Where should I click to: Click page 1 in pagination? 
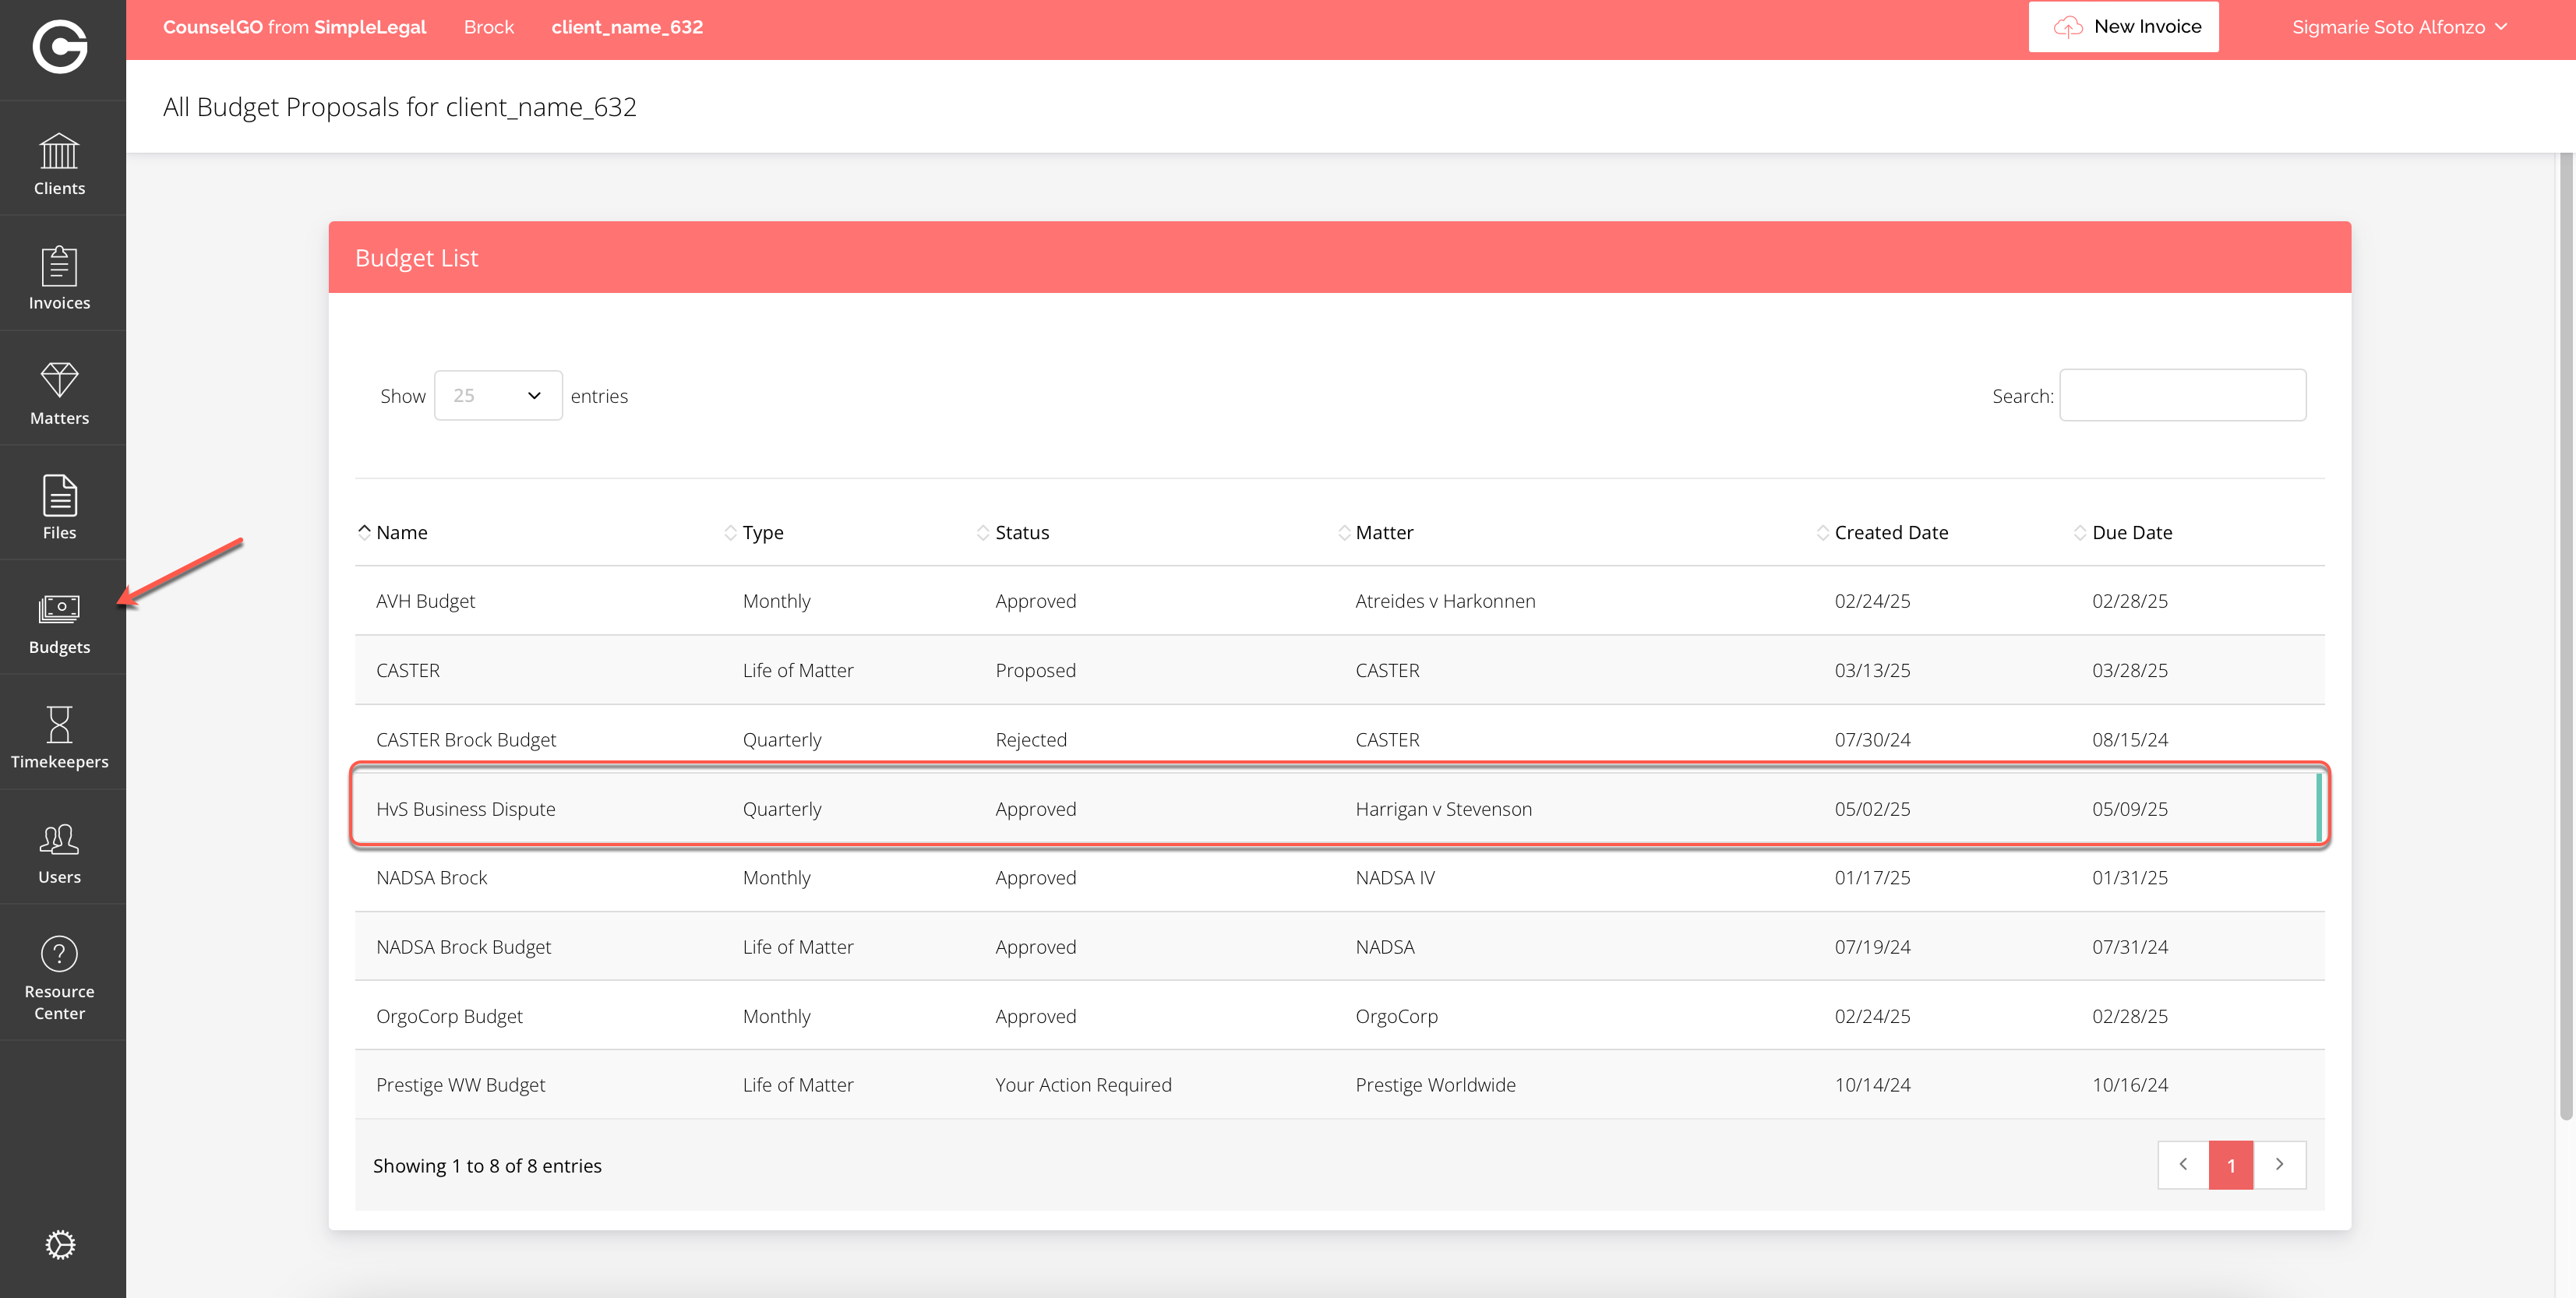pos(2231,1165)
